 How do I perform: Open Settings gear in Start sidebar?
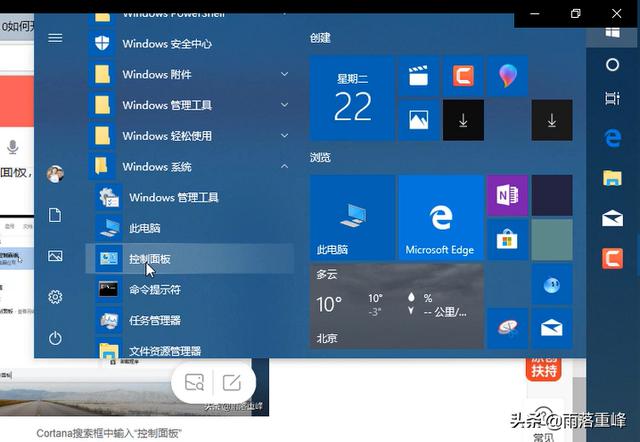55,297
